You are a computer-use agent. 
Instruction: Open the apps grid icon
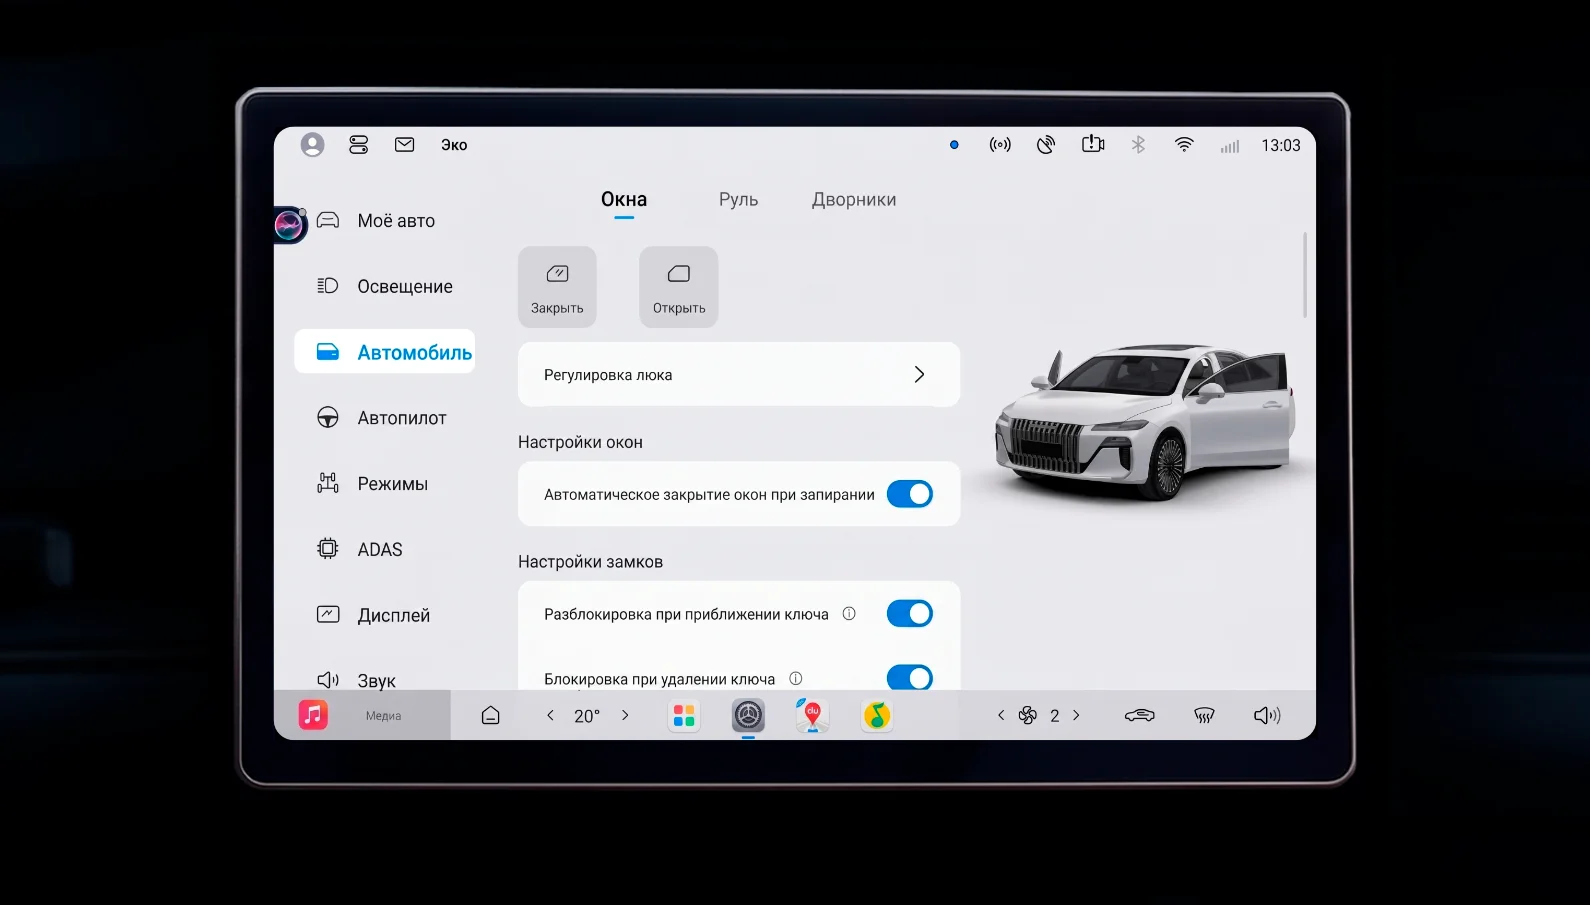tap(684, 715)
